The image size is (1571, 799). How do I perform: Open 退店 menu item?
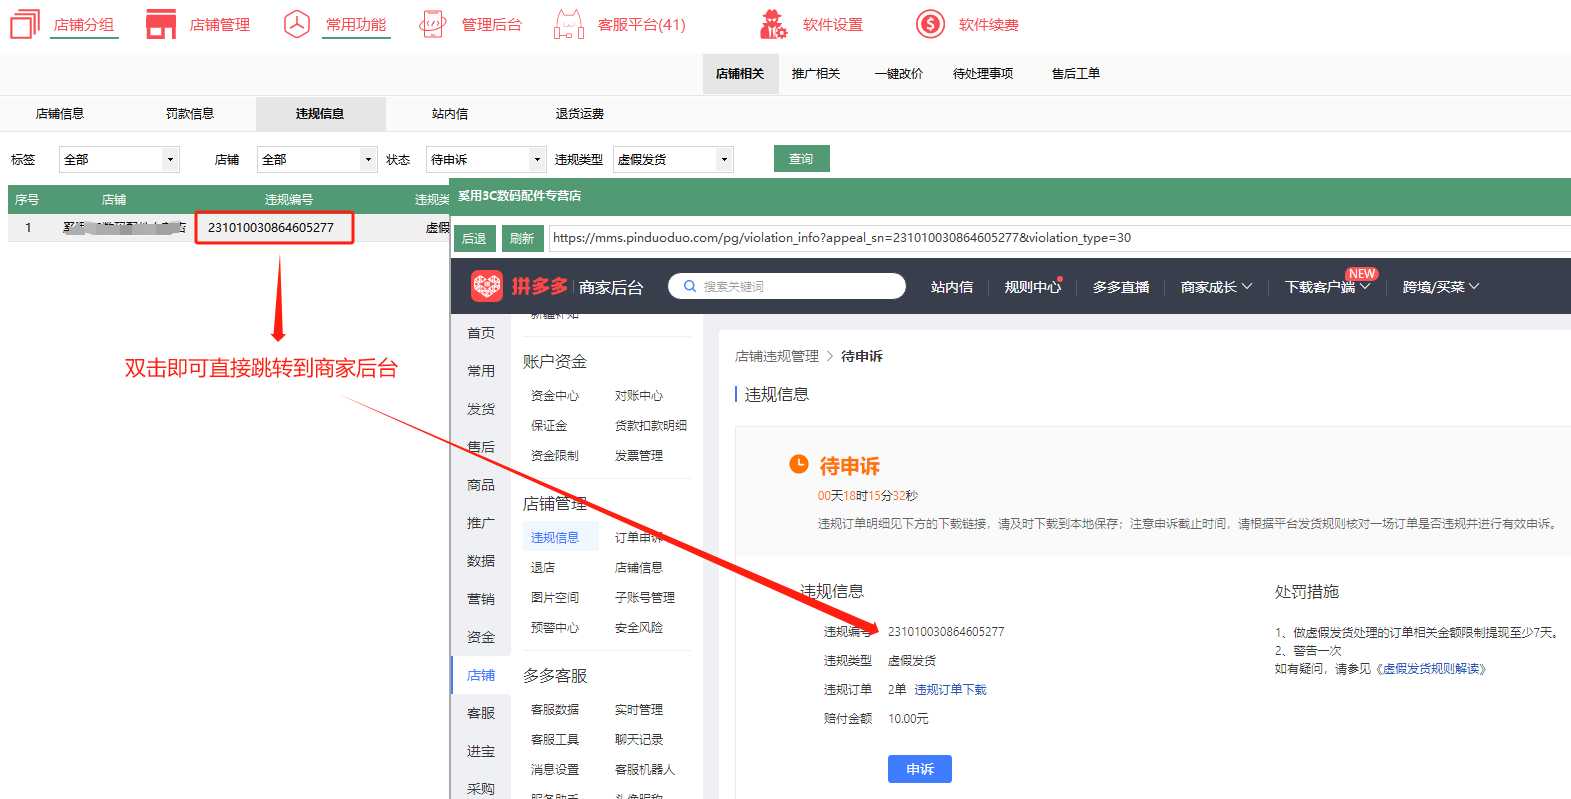coord(543,568)
